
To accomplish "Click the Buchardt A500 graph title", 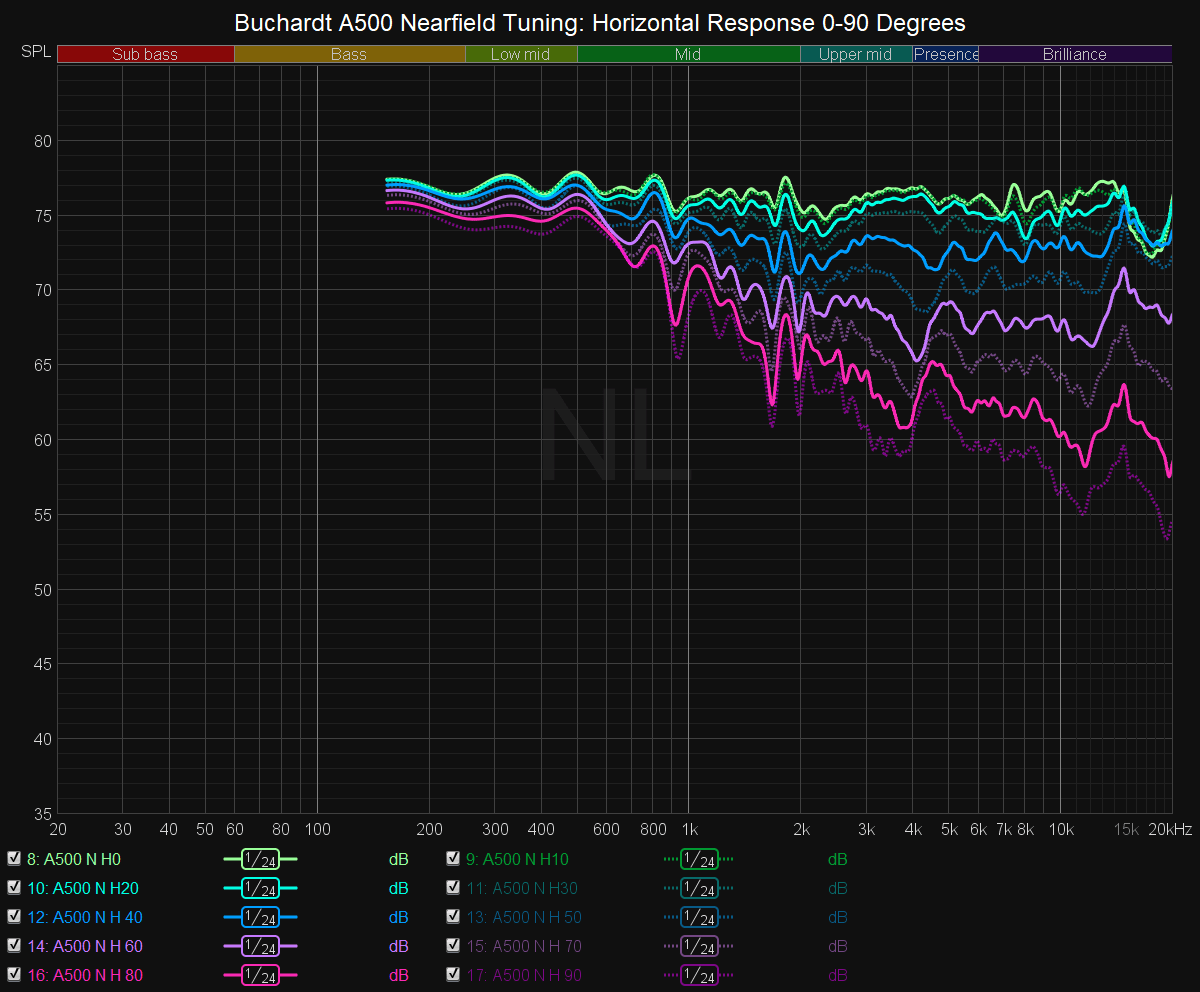I will (600, 22).
